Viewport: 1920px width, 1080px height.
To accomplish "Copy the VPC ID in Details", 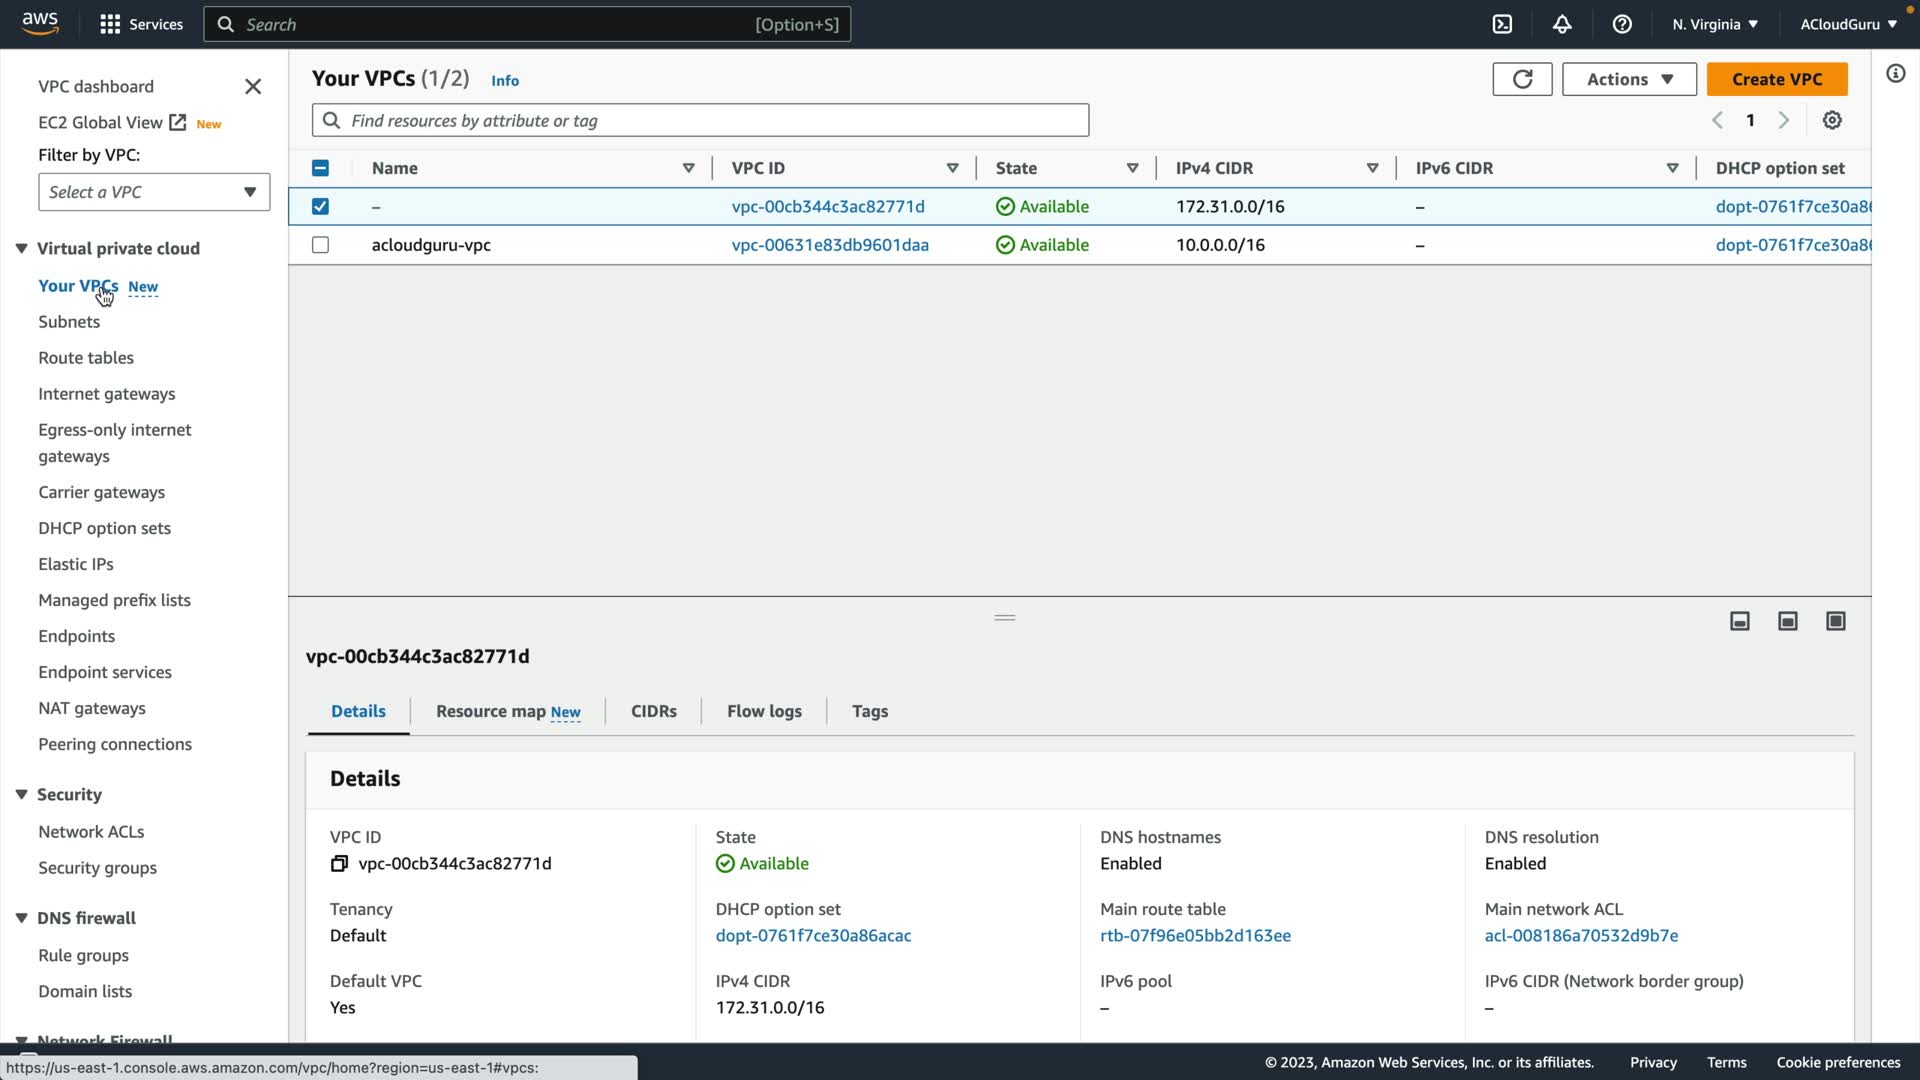I will click(339, 864).
